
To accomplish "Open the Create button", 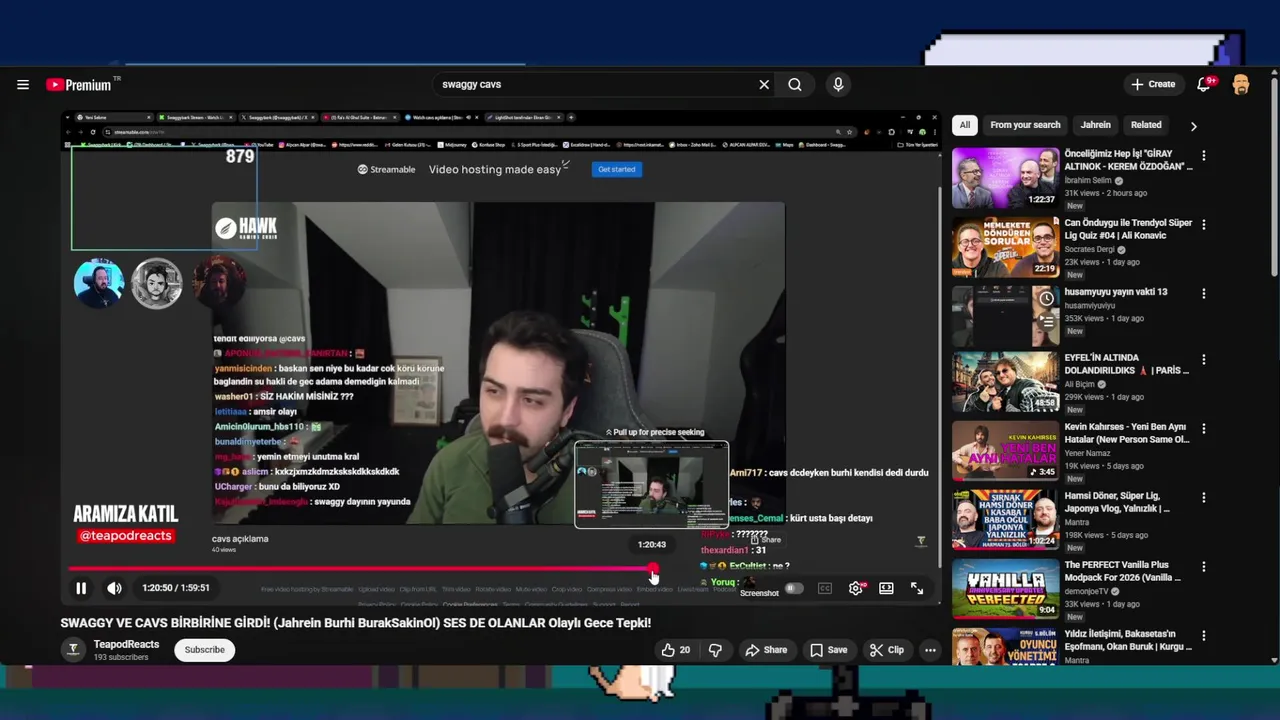I will point(1153,85).
